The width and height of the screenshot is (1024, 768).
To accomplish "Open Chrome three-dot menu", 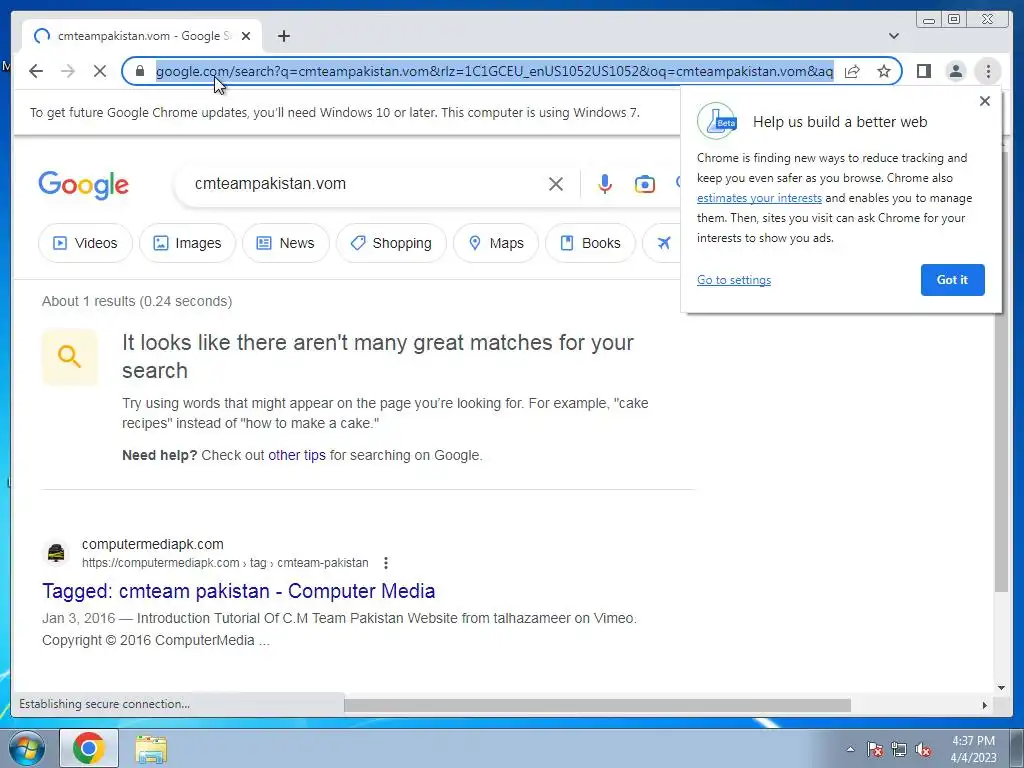I will (988, 71).
